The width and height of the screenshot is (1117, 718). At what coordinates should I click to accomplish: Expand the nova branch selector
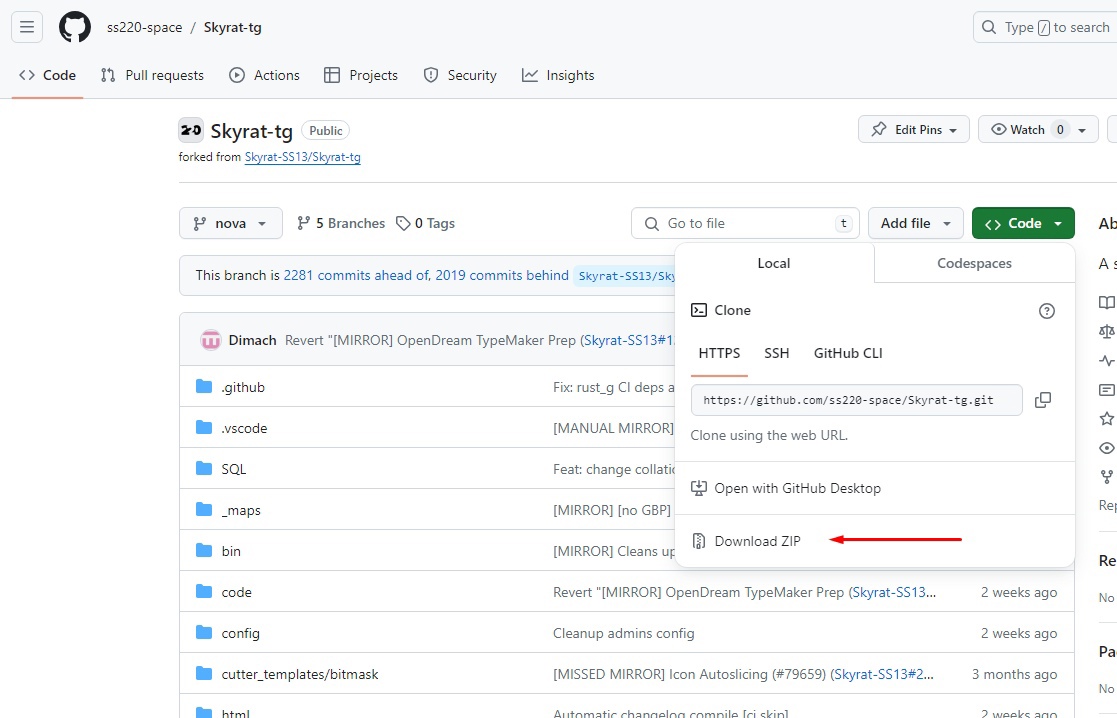pyautogui.click(x=231, y=223)
